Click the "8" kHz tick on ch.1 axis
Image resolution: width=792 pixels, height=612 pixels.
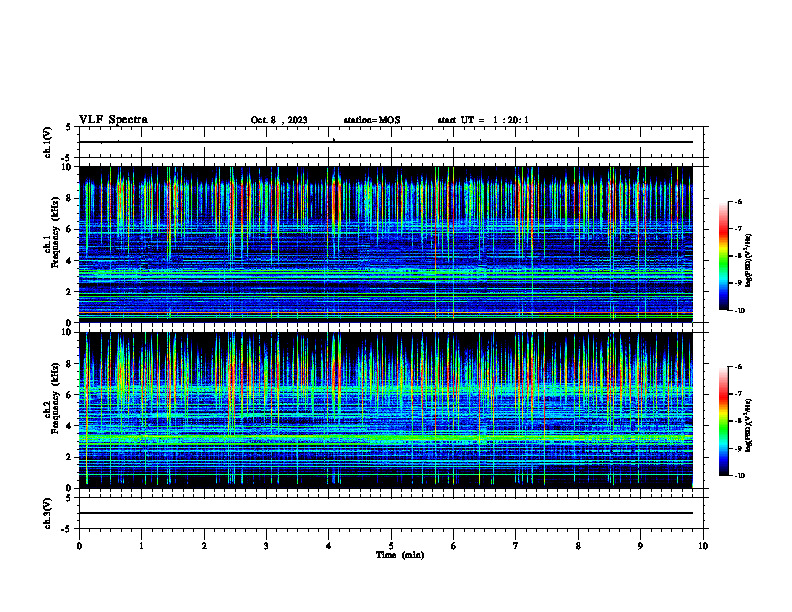click(x=70, y=198)
